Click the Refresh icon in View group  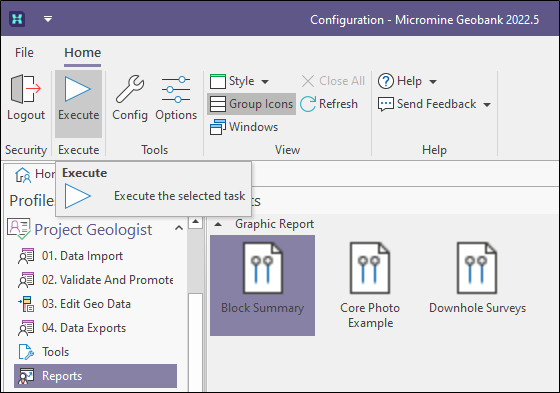point(308,104)
